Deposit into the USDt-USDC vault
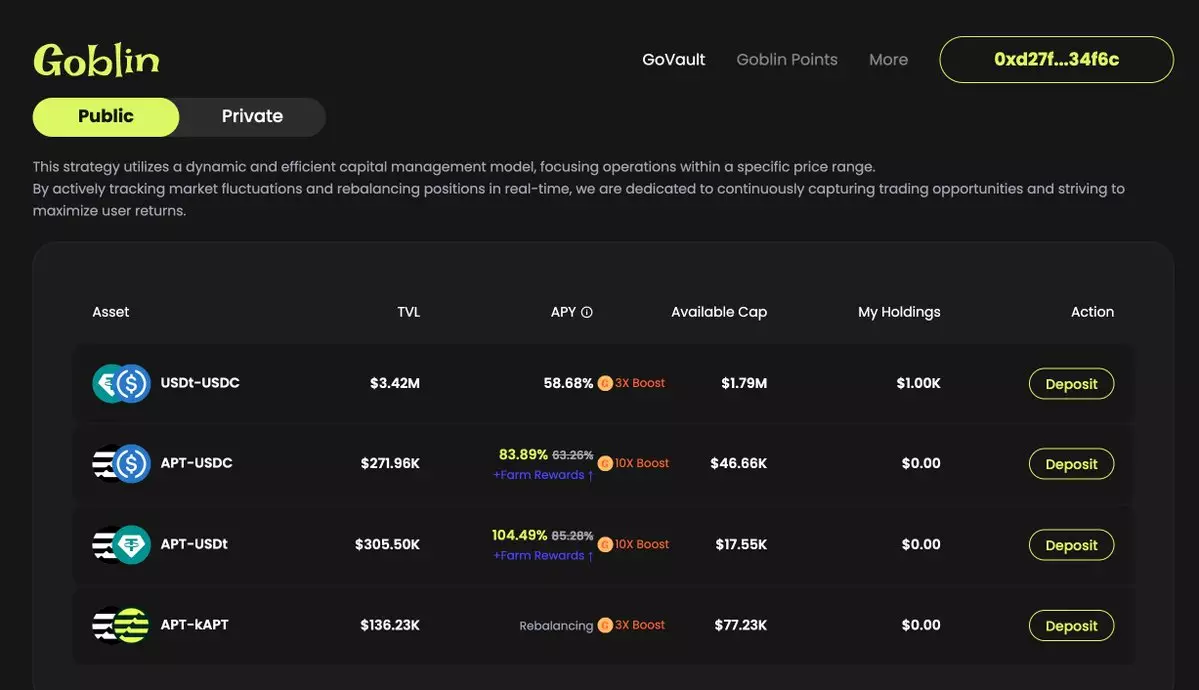 click(1071, 384)
